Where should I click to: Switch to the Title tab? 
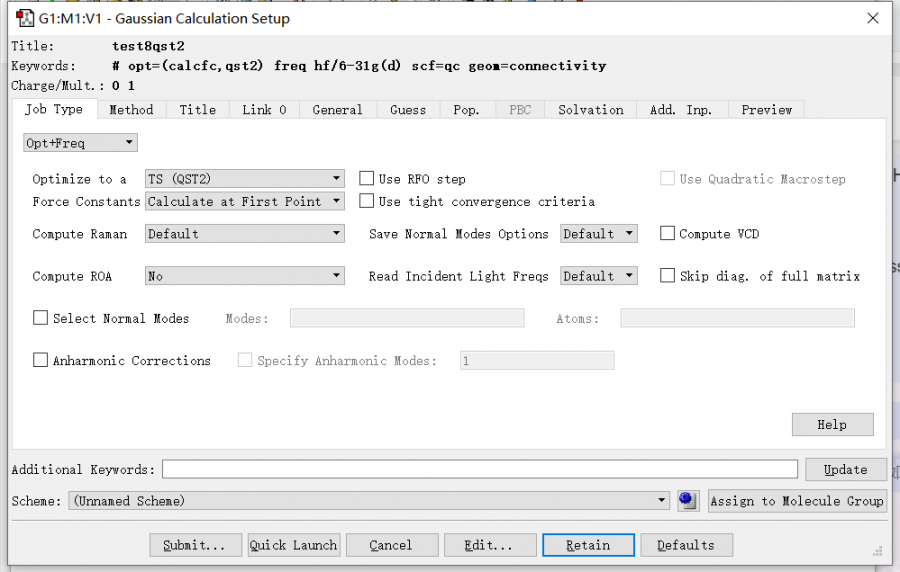tap(198, 110)
